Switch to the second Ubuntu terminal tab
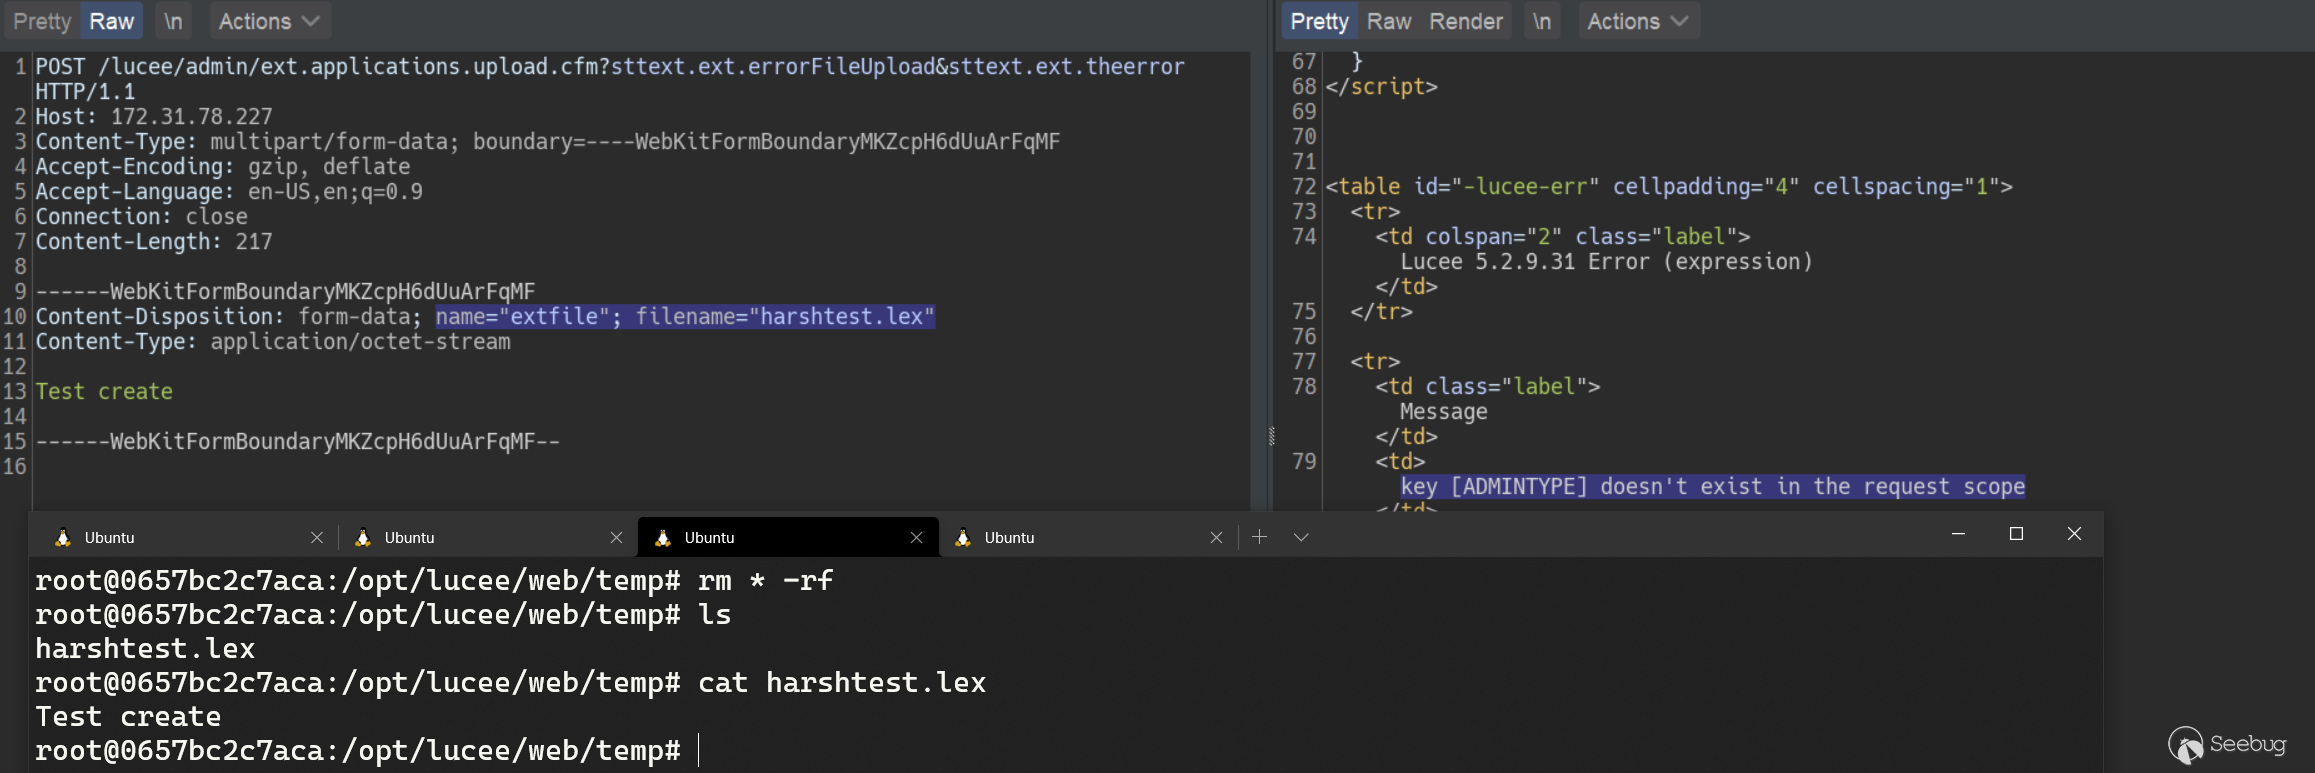The width and height of the screenshot is (2315, 773). point(488,537)
